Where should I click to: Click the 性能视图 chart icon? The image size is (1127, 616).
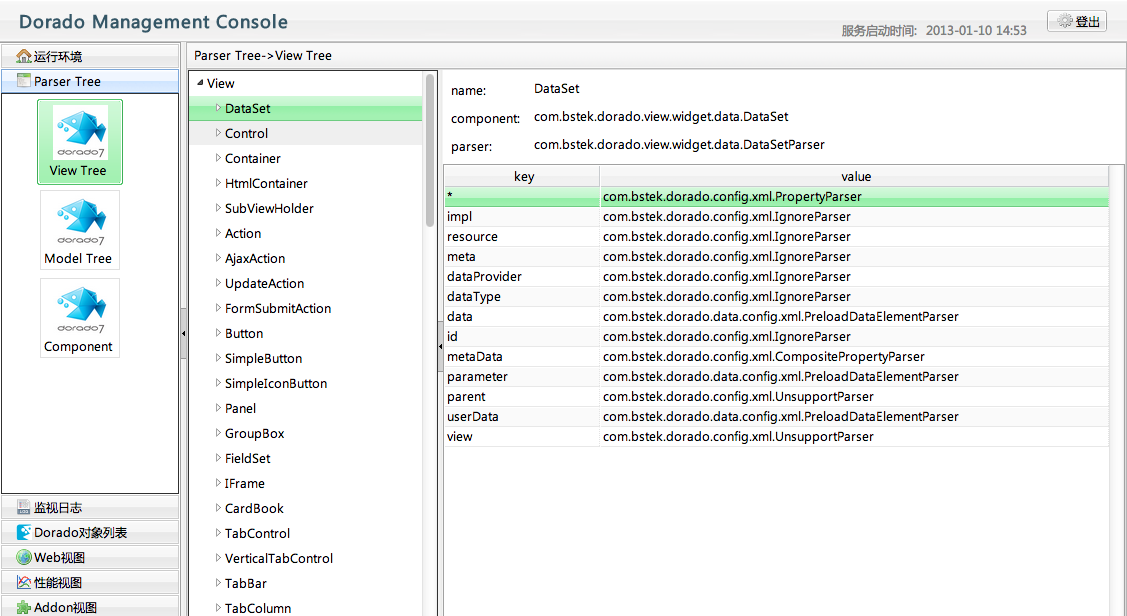(x=24, y=583)
